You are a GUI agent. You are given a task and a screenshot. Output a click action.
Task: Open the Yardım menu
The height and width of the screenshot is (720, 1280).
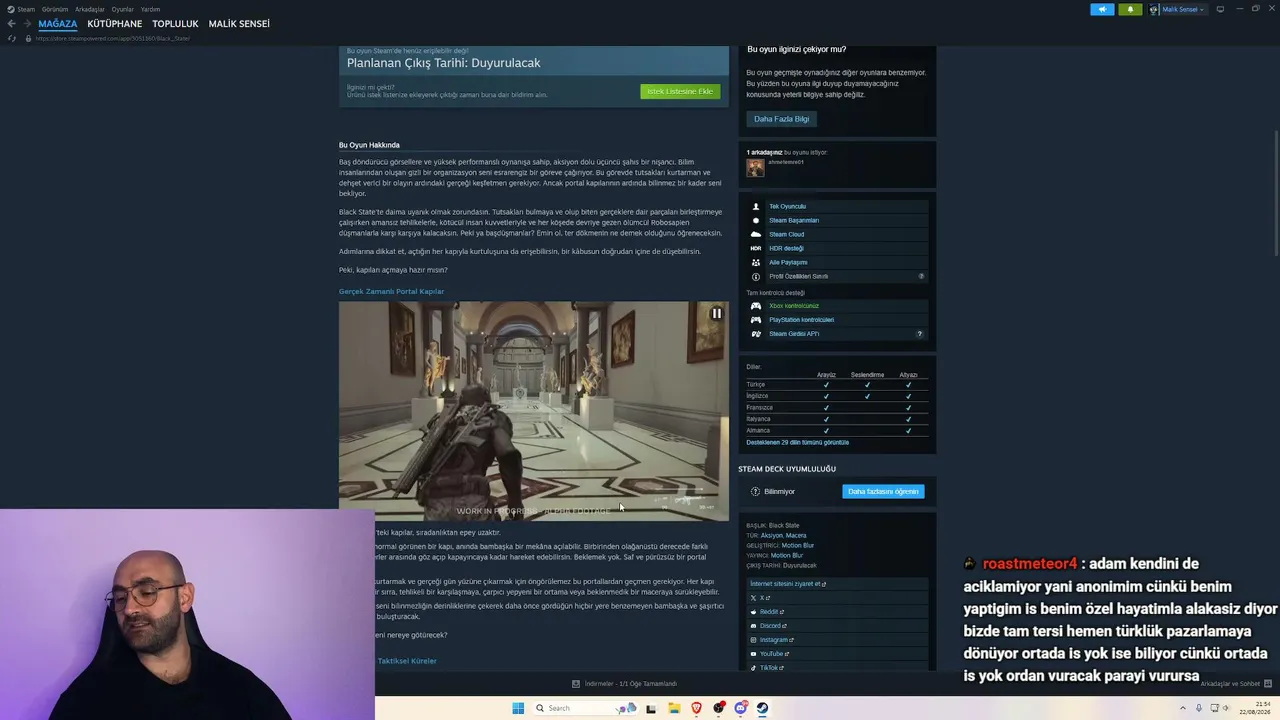[150, 9]
